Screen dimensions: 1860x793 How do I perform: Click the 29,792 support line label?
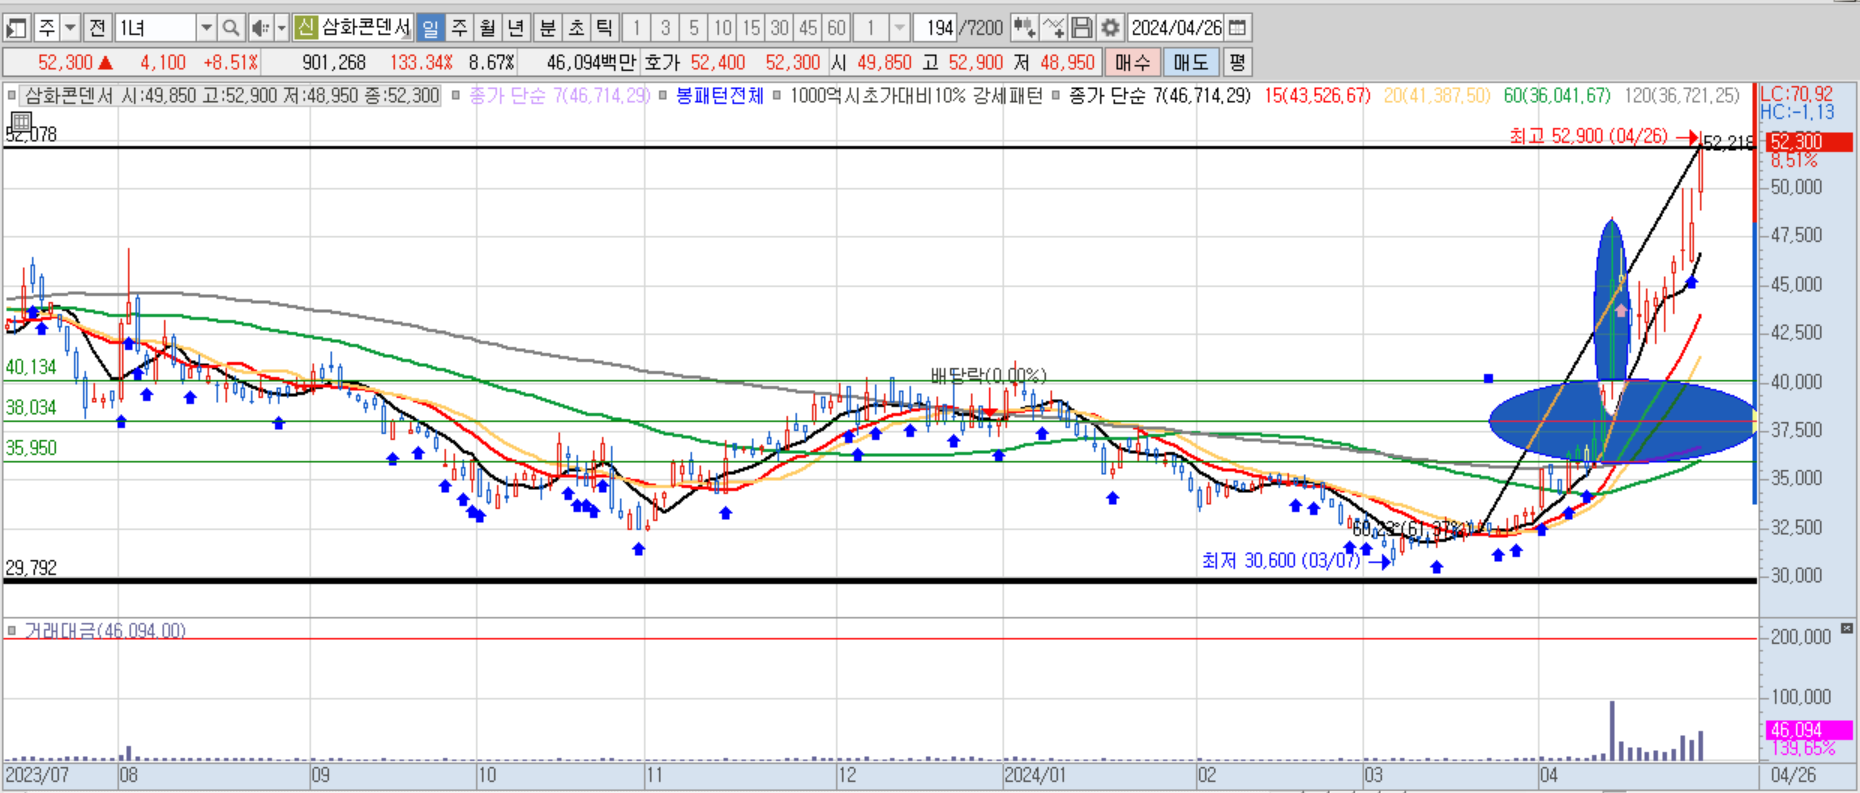[x=31, y=568]
